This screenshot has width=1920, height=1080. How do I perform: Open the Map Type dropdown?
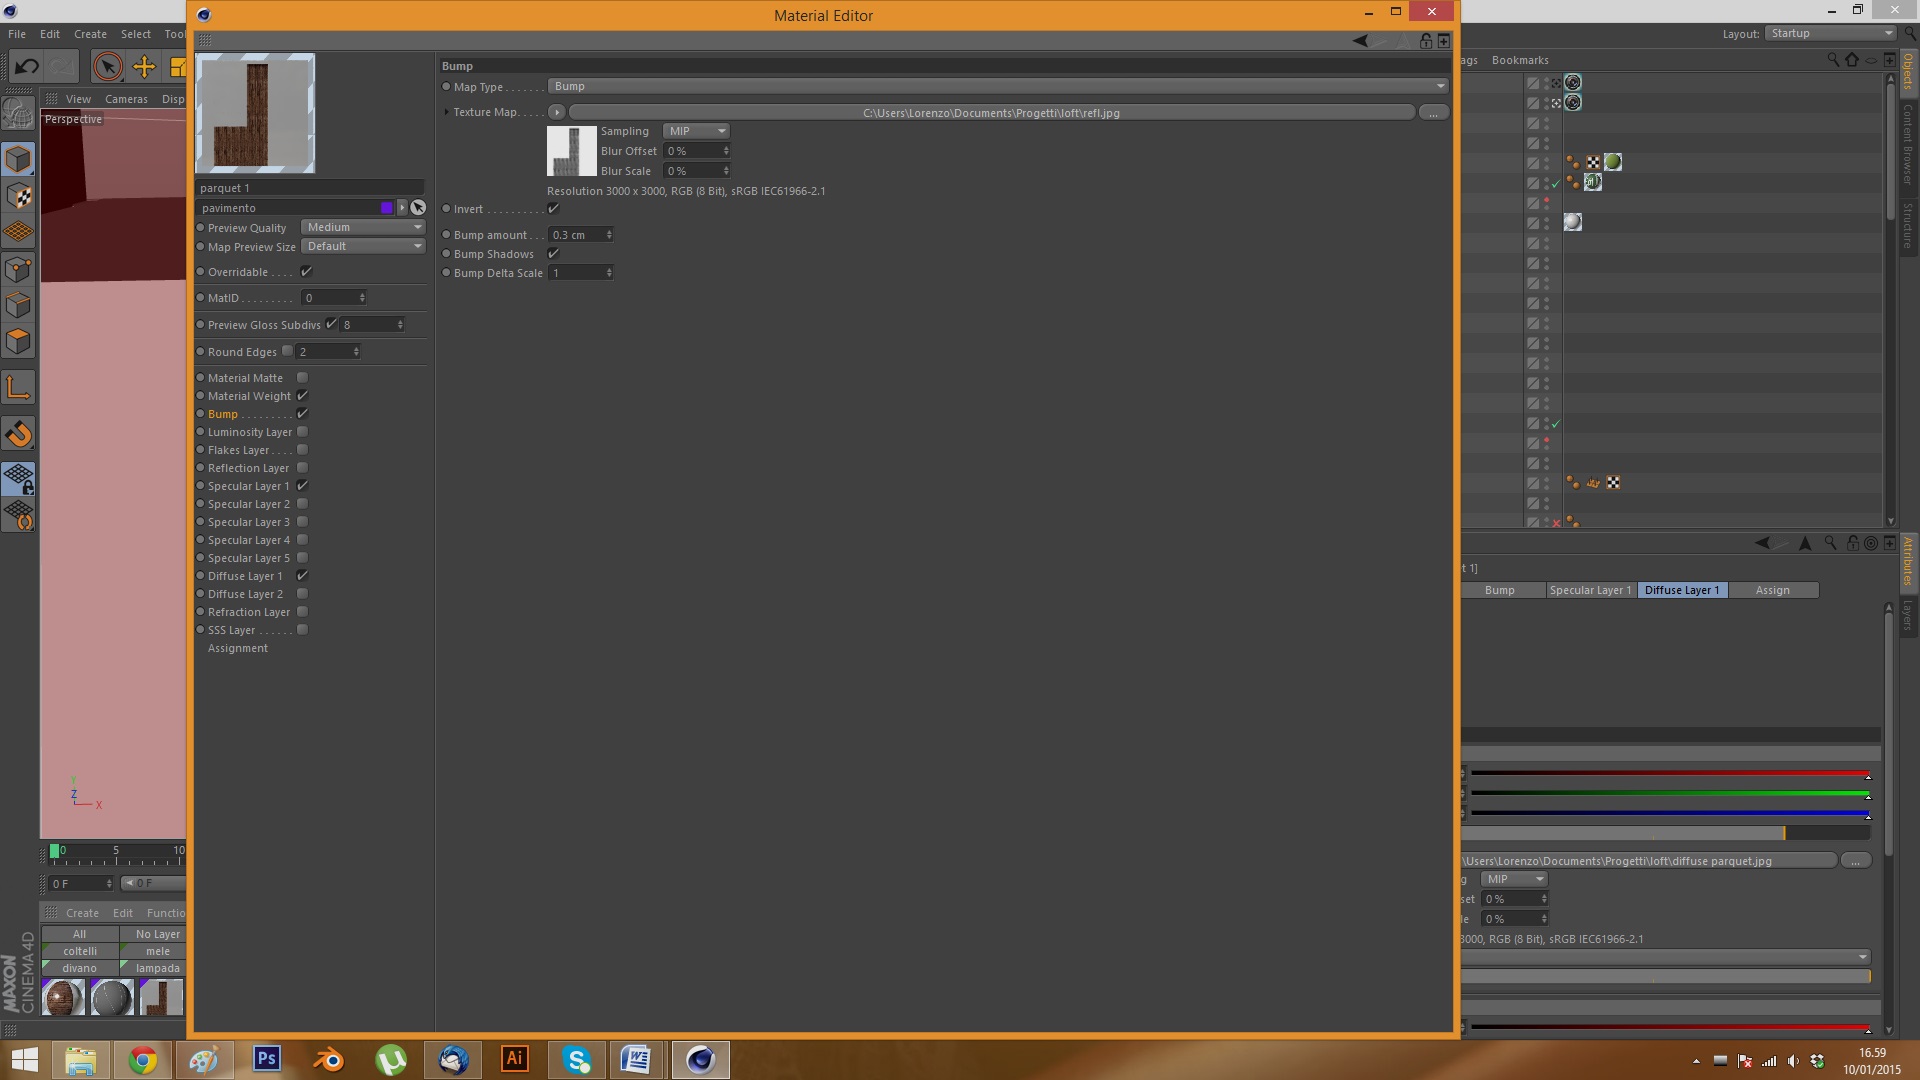coord(997,86)
